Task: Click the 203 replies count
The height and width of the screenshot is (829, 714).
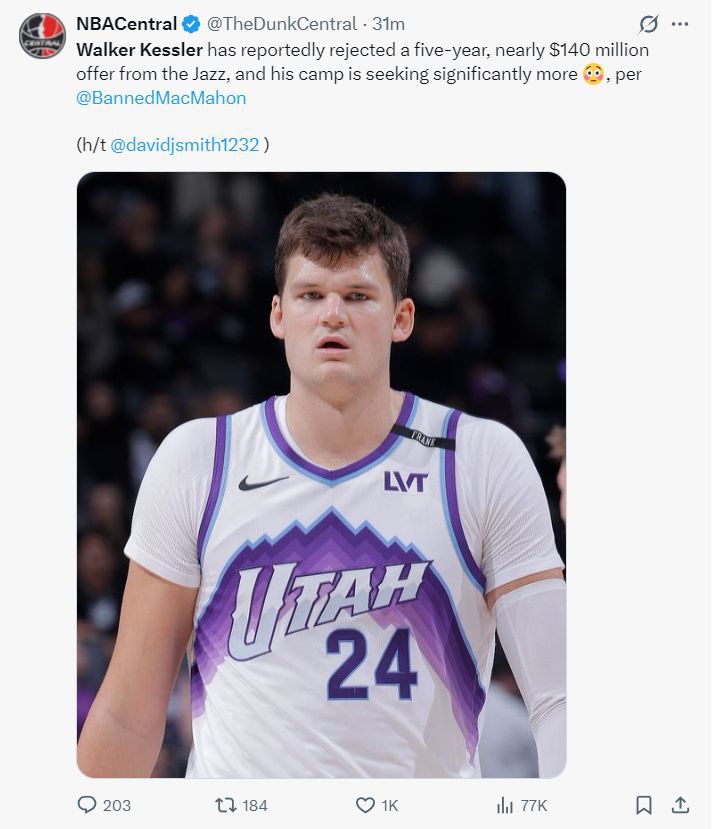Action: click(117, 805)
